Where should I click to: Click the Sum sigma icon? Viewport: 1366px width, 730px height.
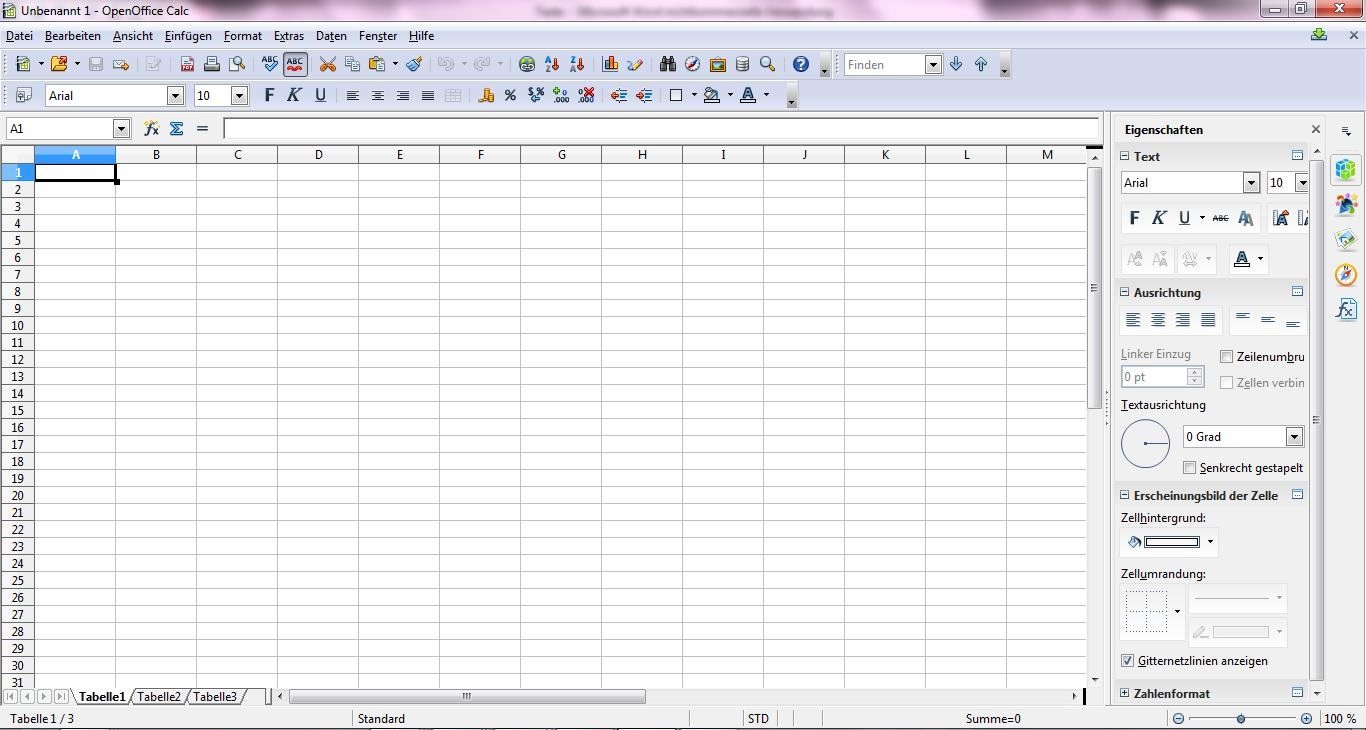point(177,128)
